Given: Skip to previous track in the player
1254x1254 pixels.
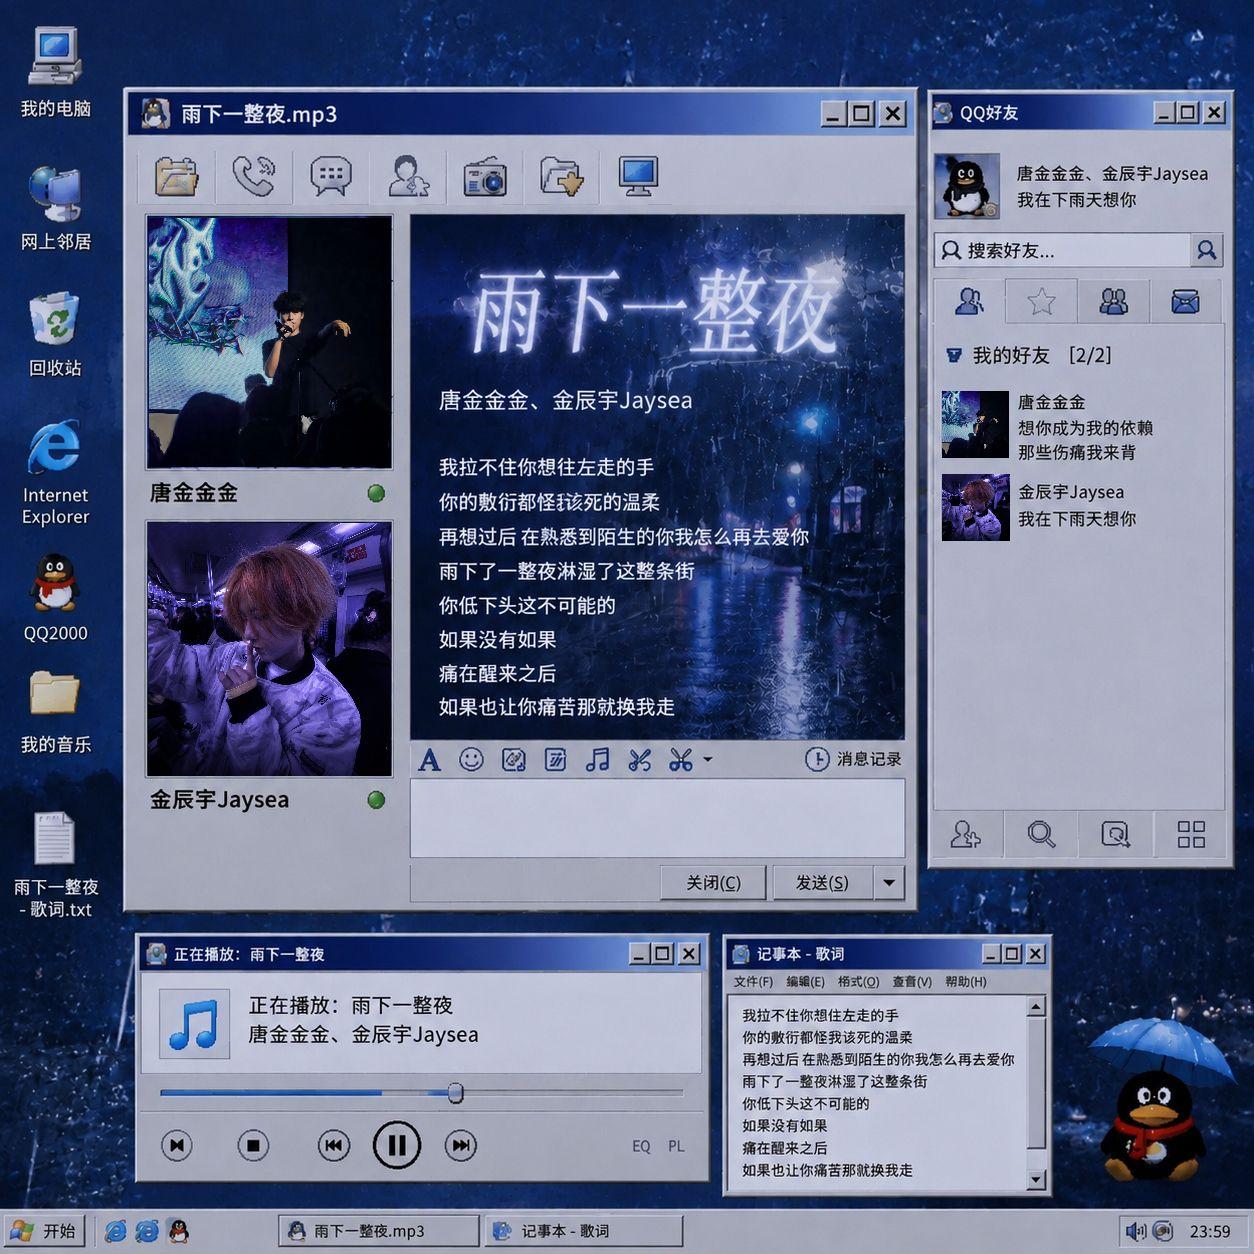Looking at the screenshot, I should (334, 1145).
